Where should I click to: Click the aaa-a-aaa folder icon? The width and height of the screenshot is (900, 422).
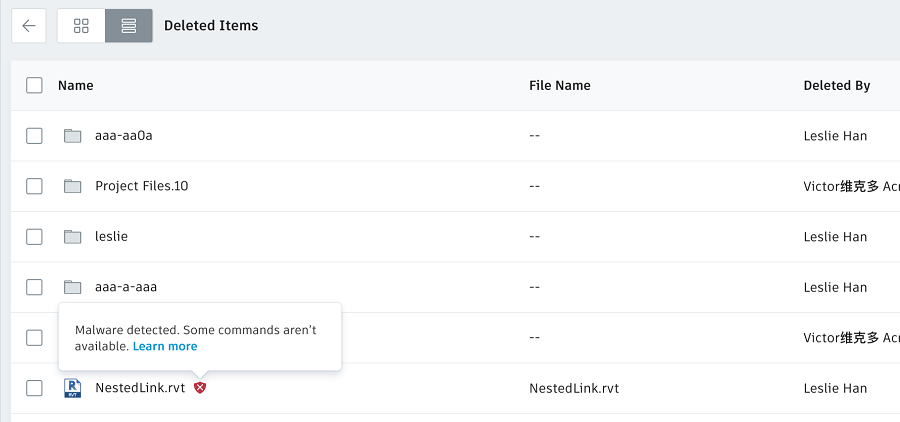click(72, 287)
